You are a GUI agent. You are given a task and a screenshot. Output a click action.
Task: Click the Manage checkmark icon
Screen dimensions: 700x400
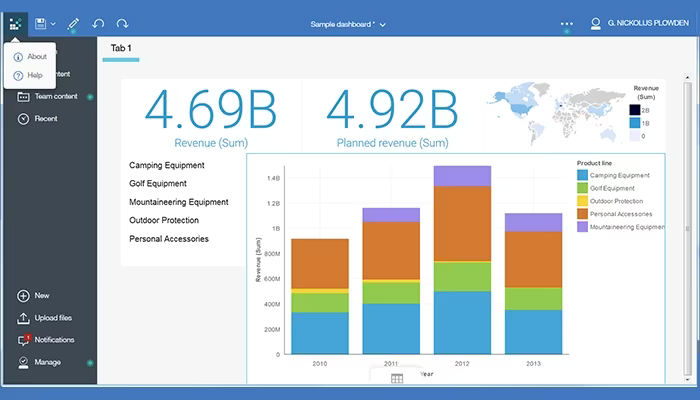[x=23, y=362]
